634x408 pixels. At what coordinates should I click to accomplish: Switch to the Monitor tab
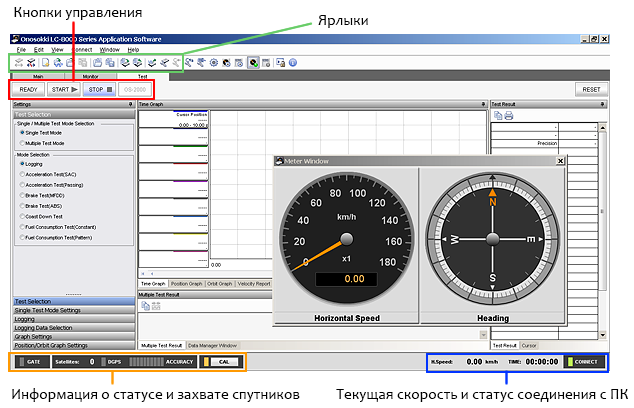(90, 76)
